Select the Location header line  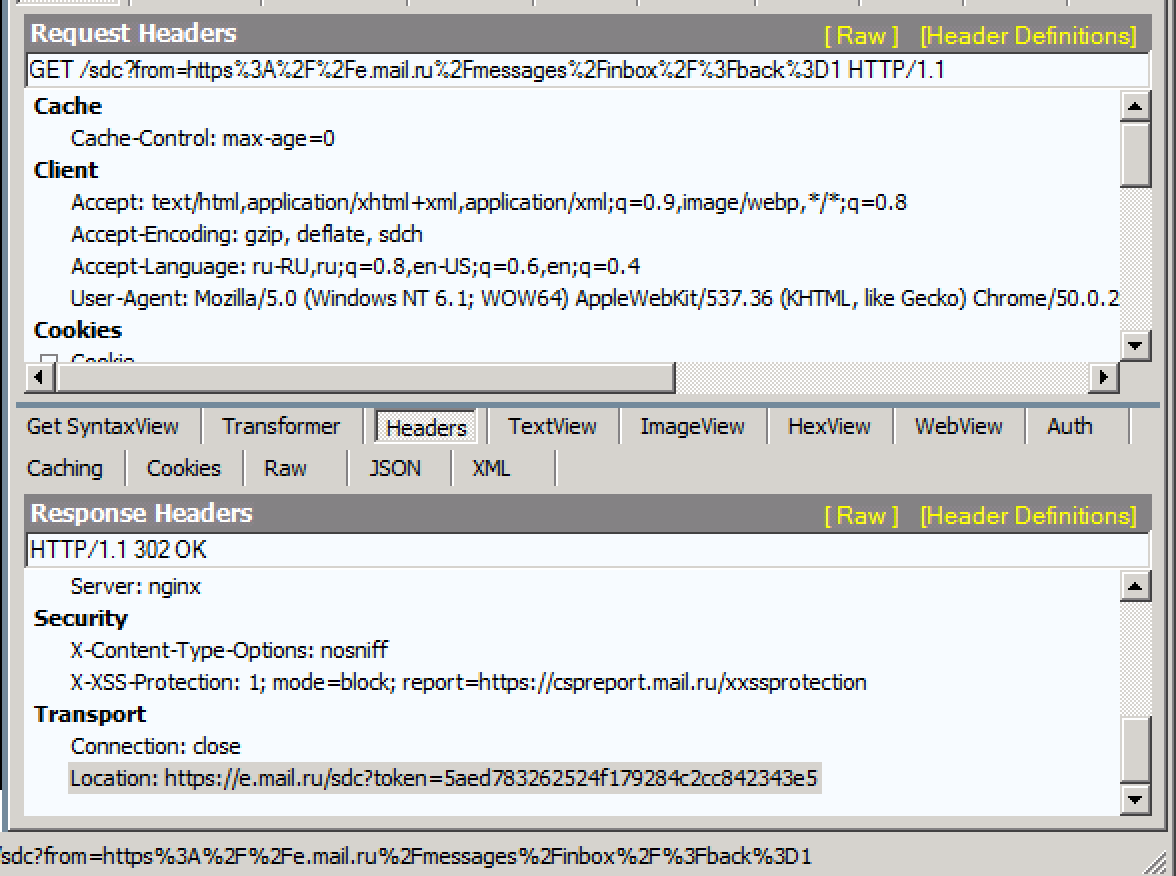point(444,778)
